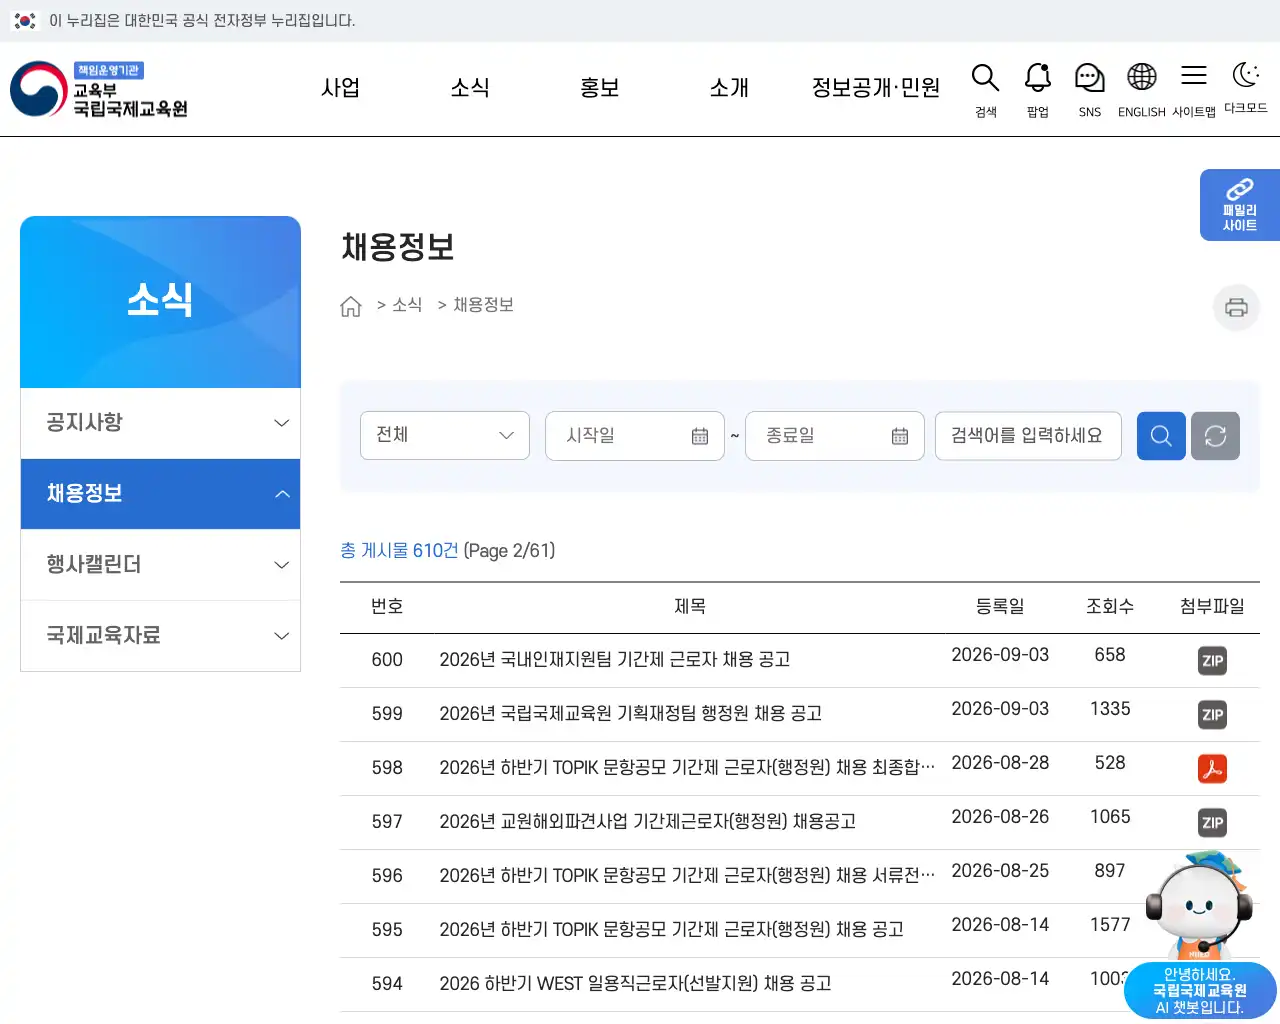Open the 전체 category dropdown
The width and height of the screenshot is (1280, 1024).
tap(445, 436)
